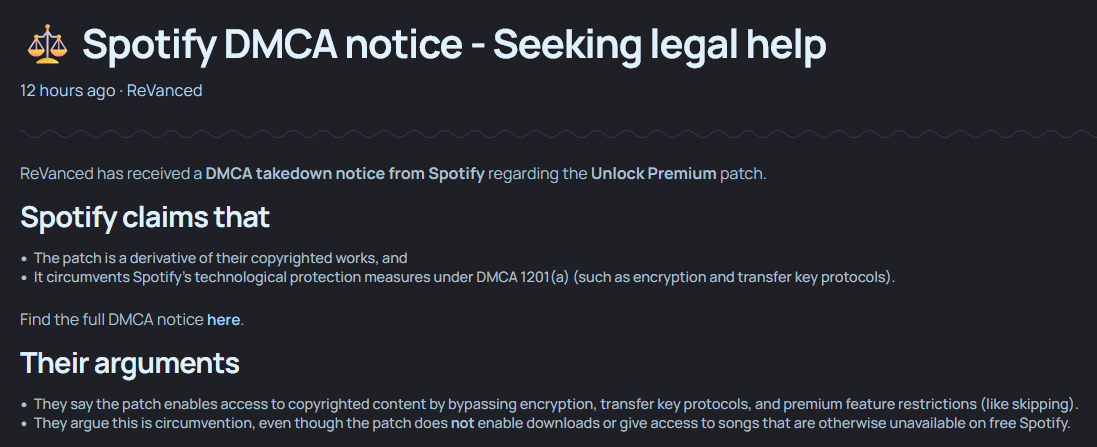Click the 'Find the full DMCA notice' sentence
Viewport: 1097px width, 447px height.
pyautogui.click(x=112, y=320)
